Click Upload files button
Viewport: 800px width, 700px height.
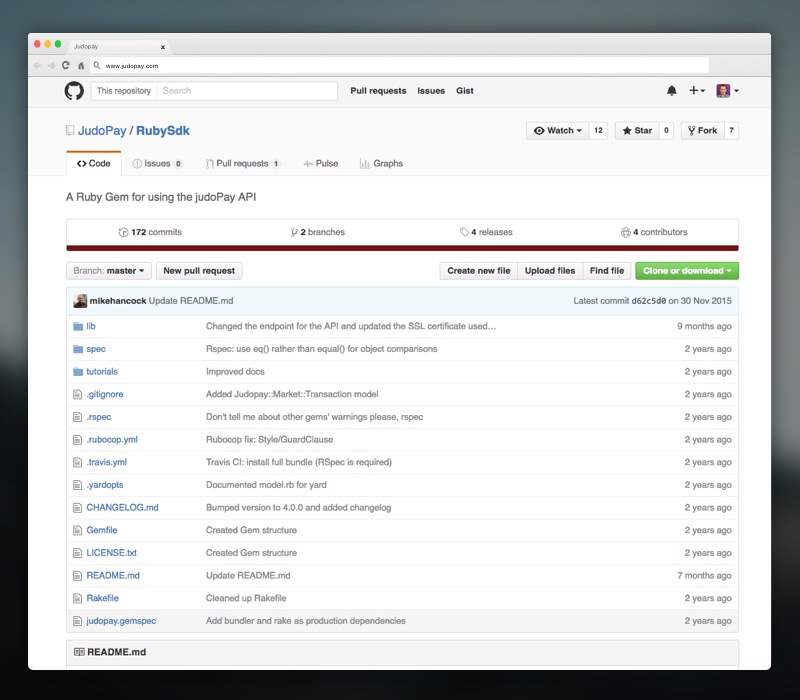pyautogui.click(x=550, y=271)
